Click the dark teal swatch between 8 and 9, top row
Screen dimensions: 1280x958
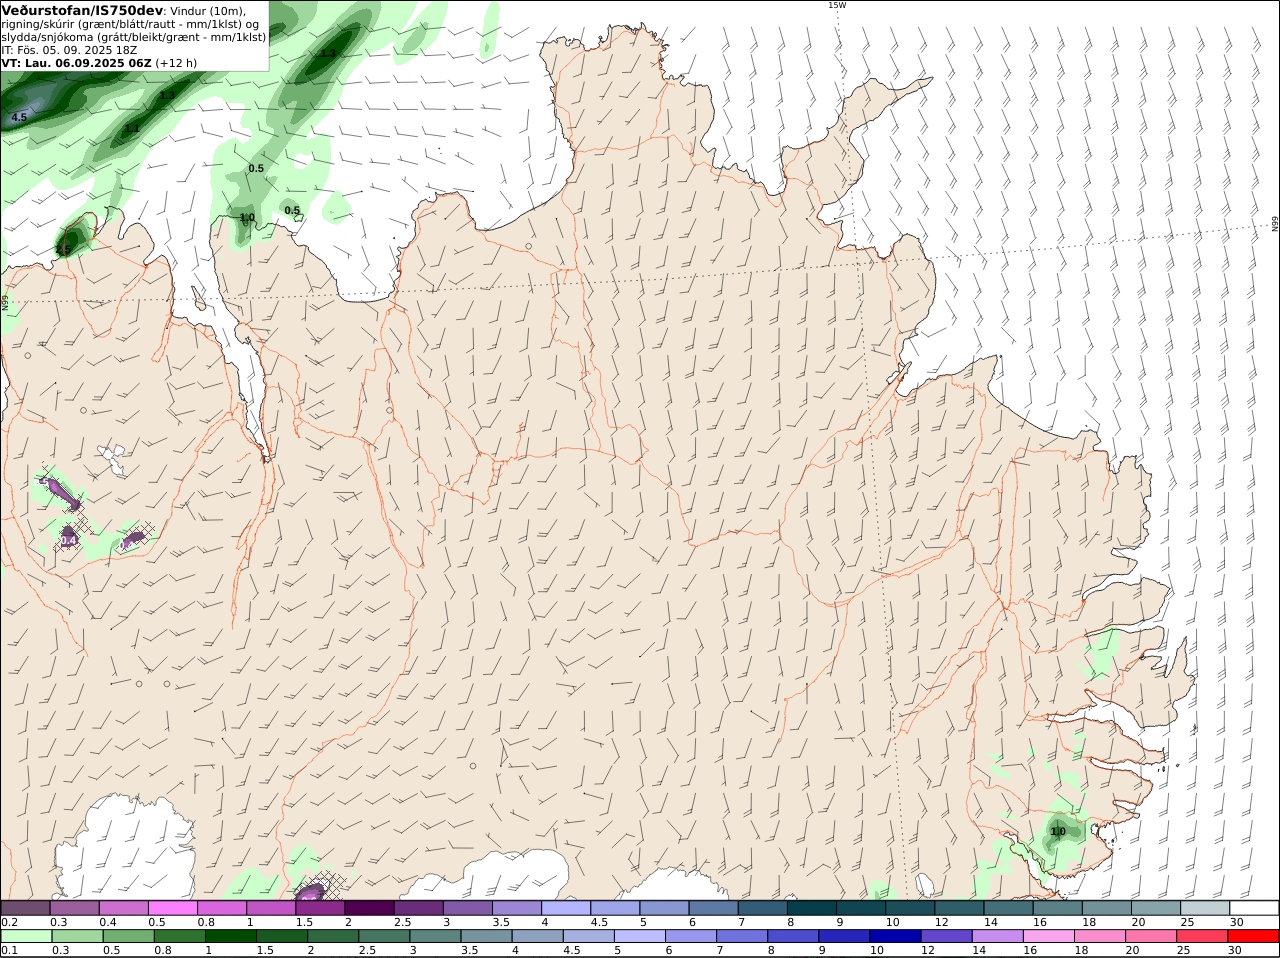(812, 908)
